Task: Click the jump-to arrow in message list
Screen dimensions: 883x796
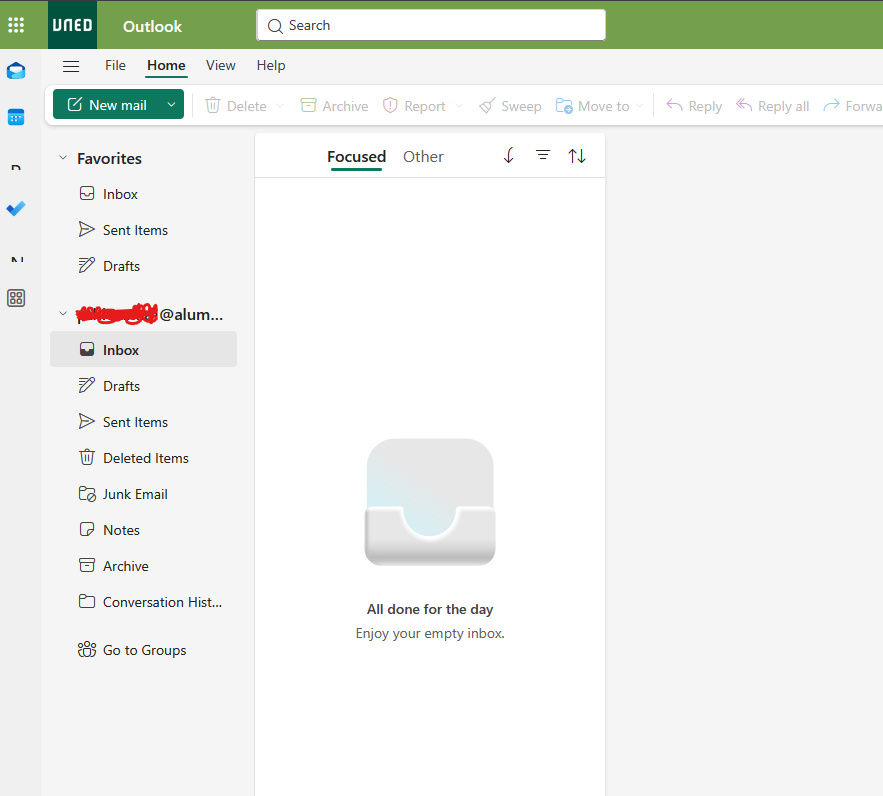Action: 509,155
